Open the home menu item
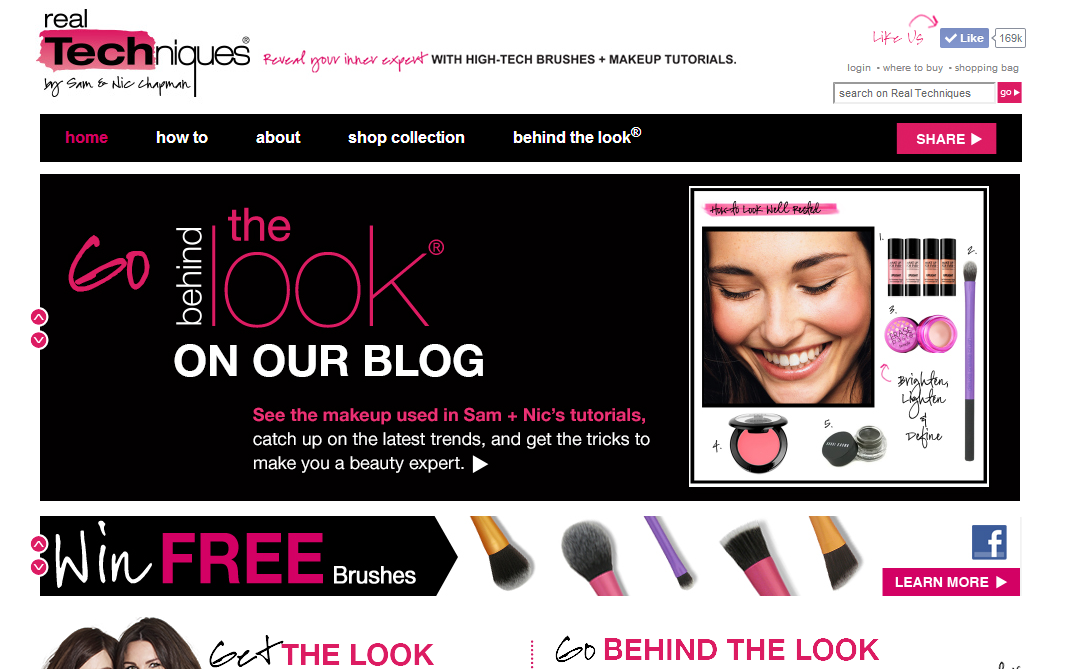 tap(86, 138)
